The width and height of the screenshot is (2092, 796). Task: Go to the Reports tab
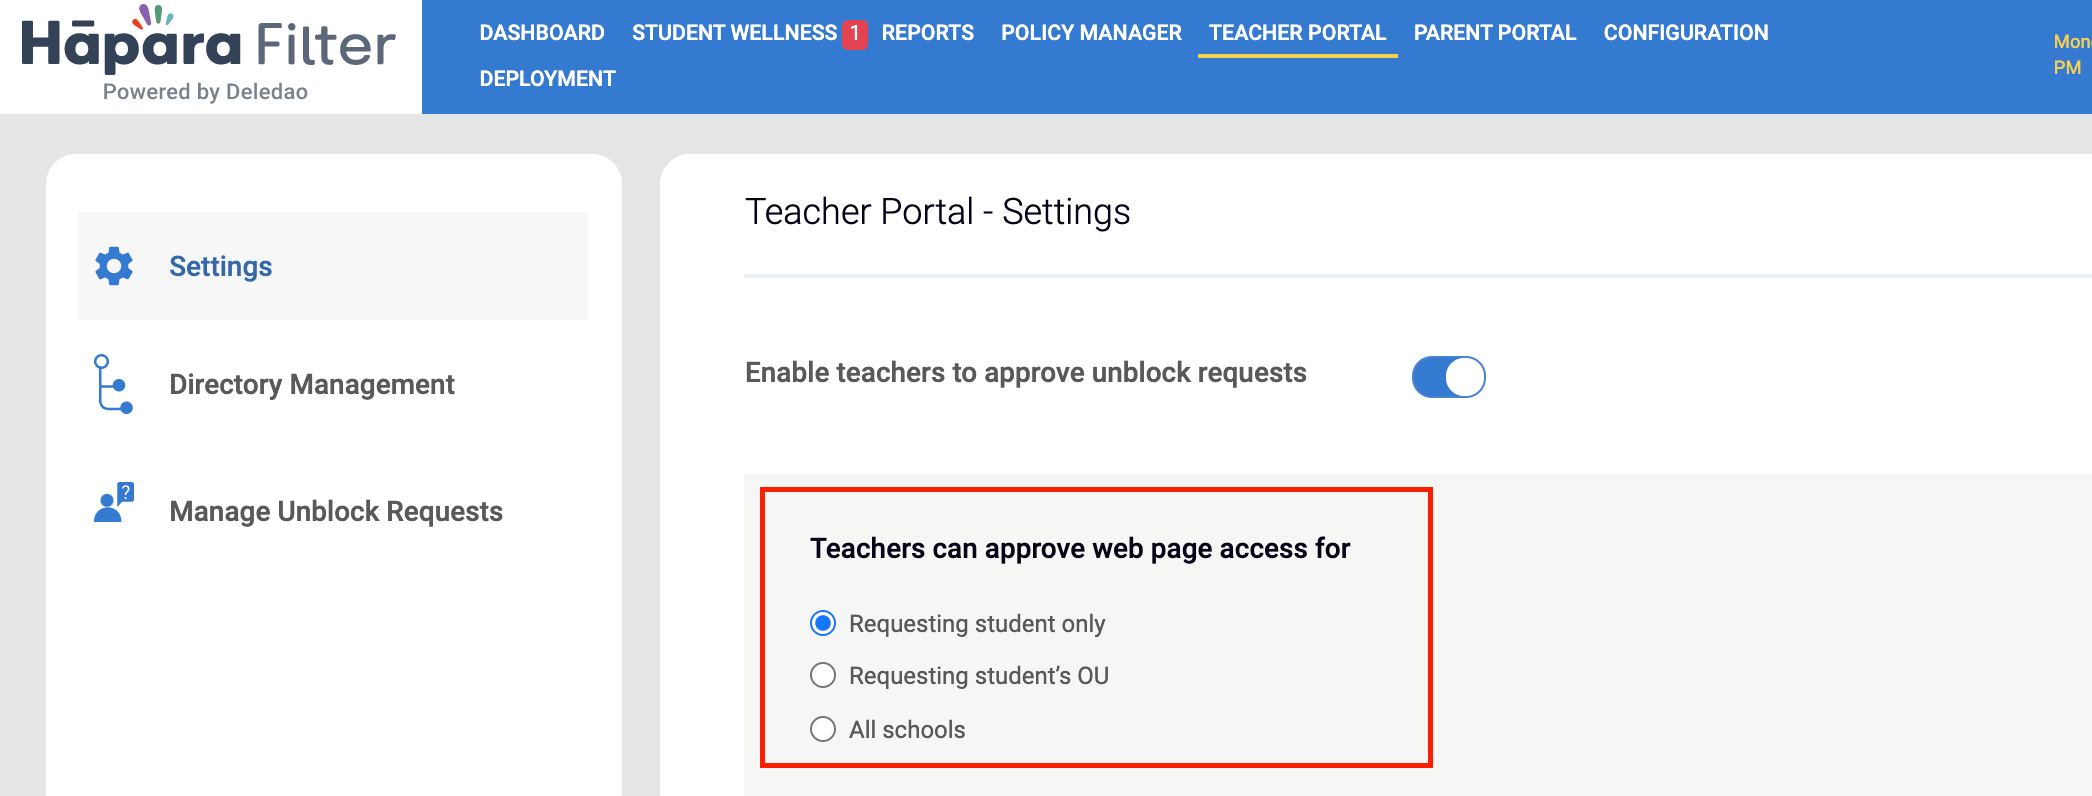927,33
